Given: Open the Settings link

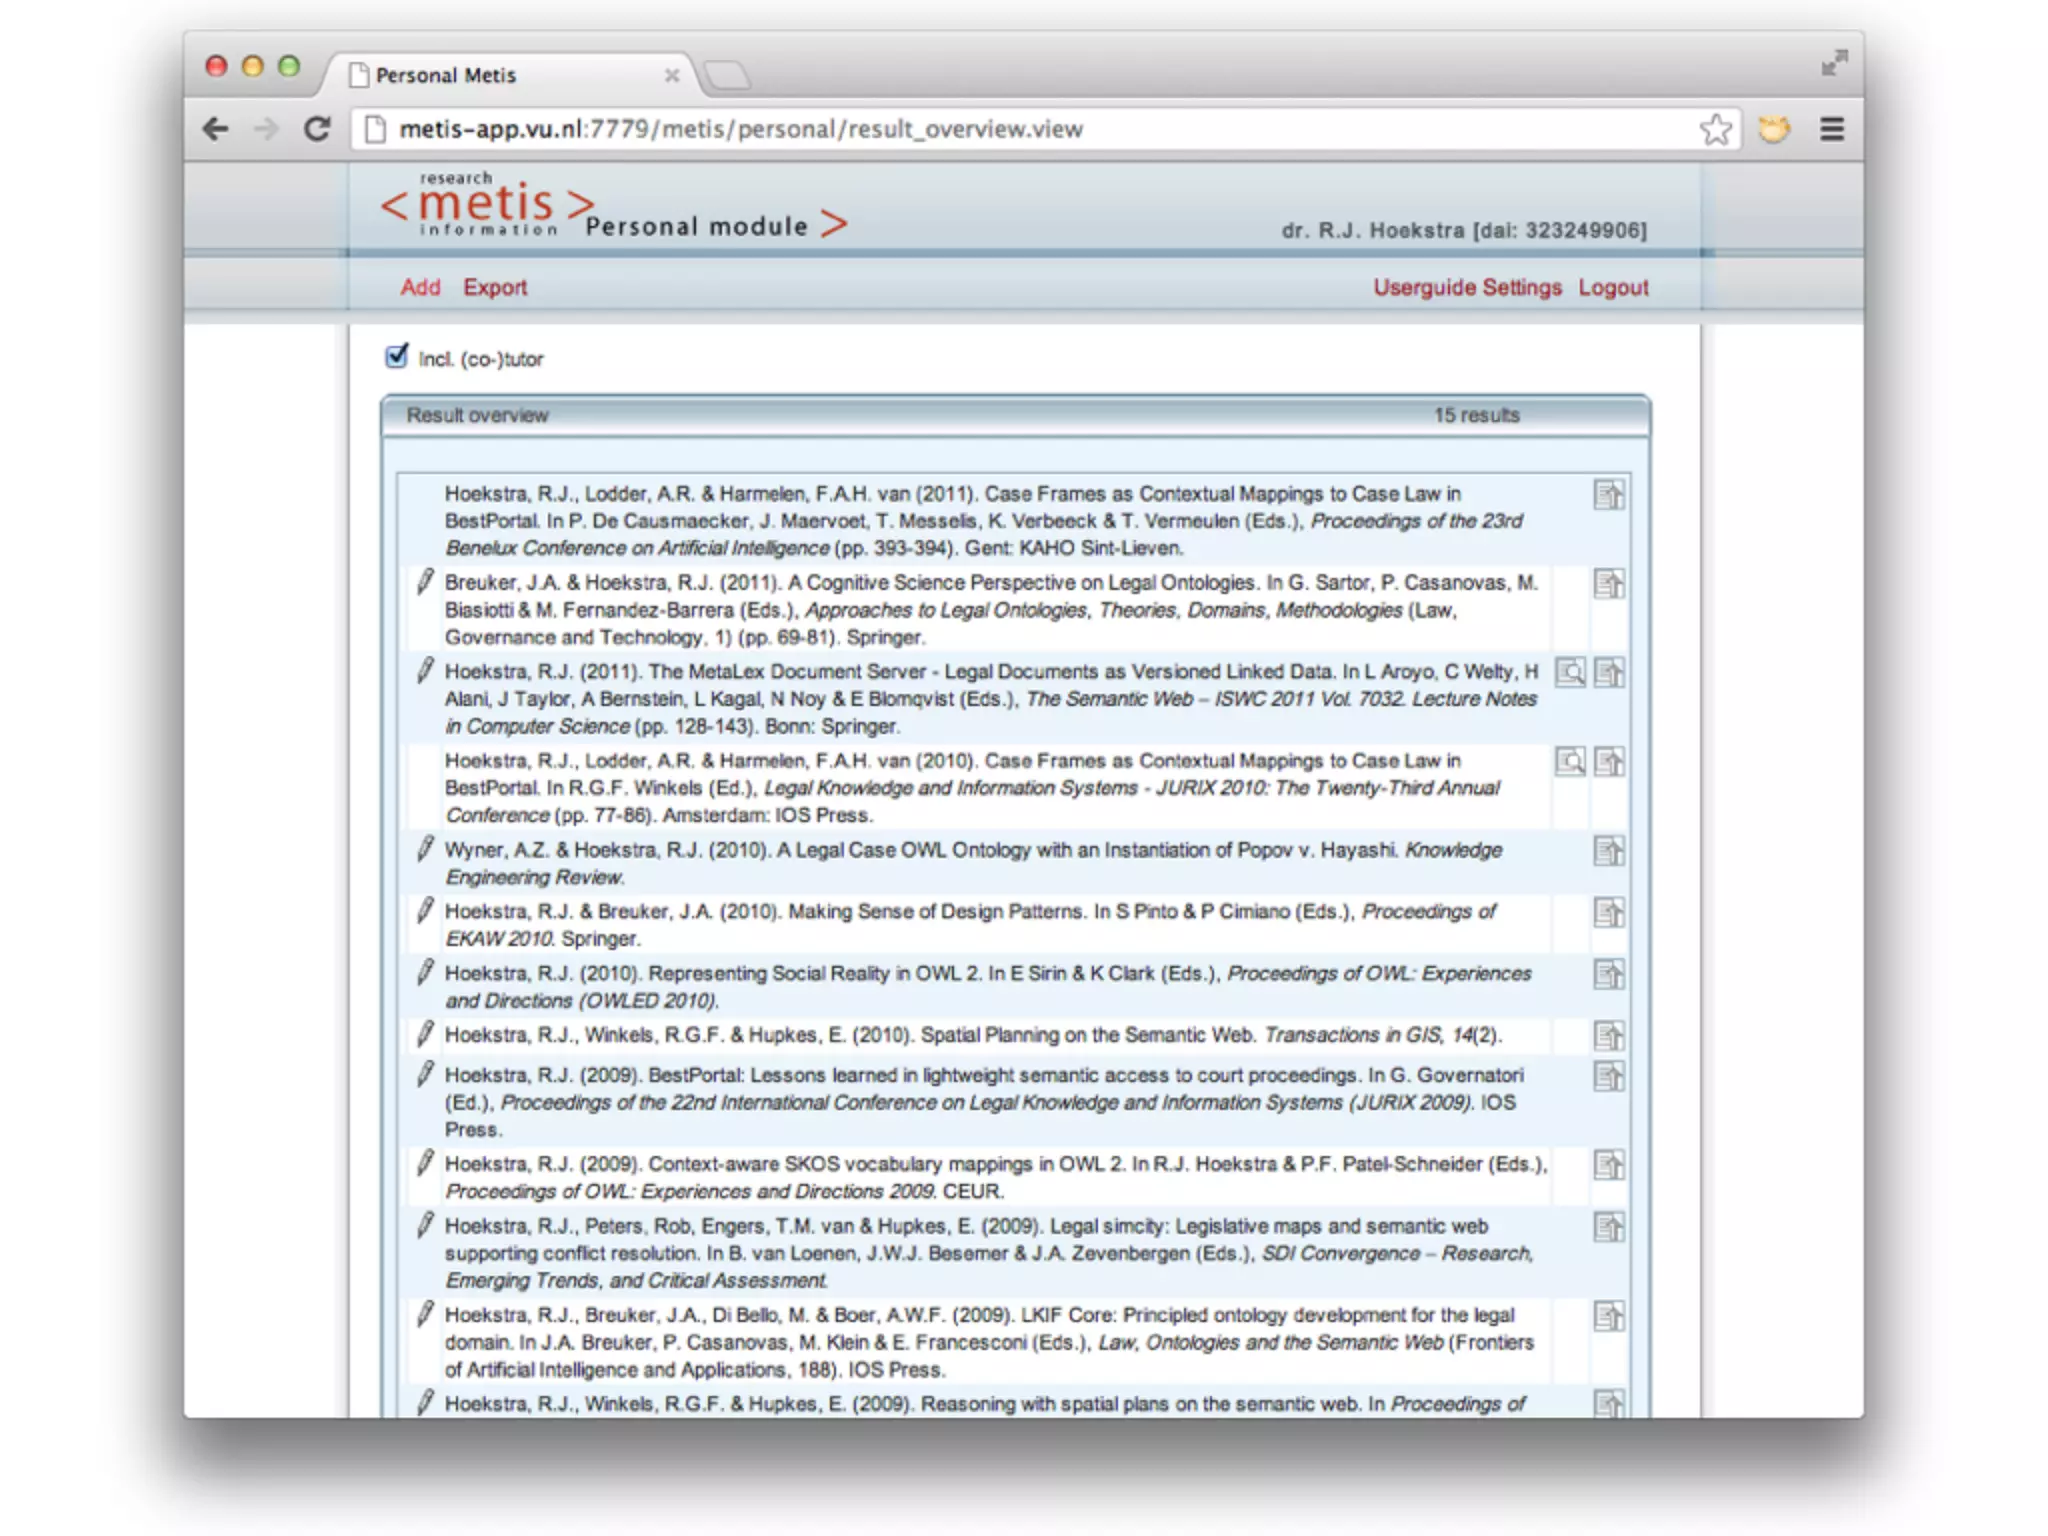Looking at the screenshot, I should (x=1521, y=288).
